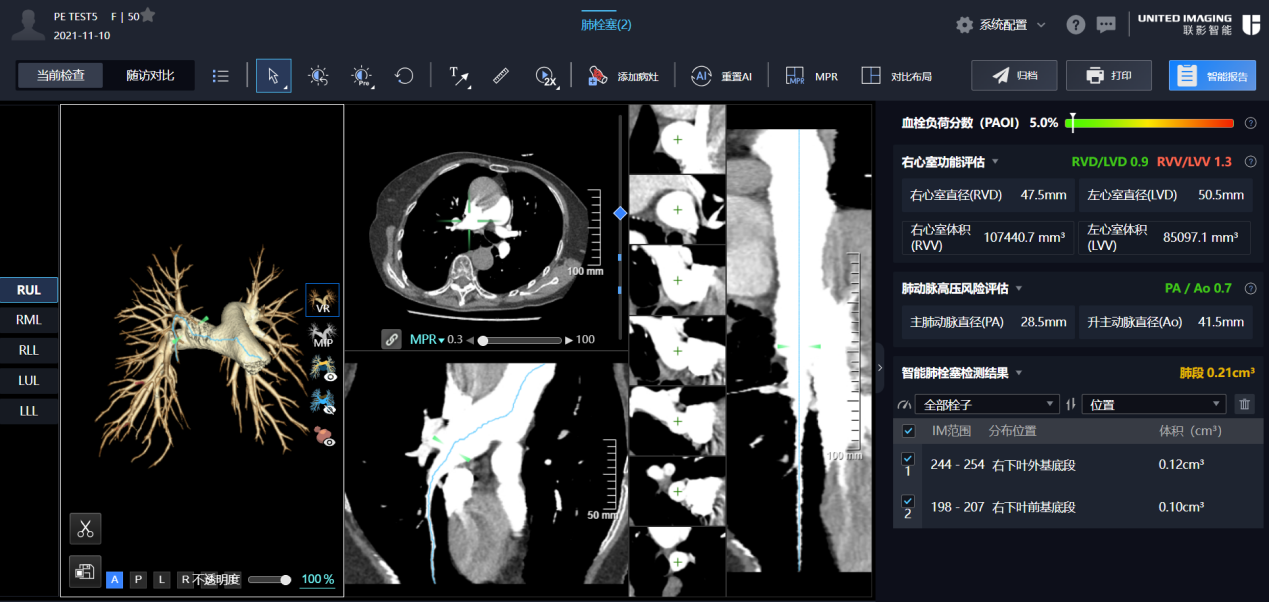Click the link views icon
The height and width of the screenshot is (602, 1269).
pos(392,339)
